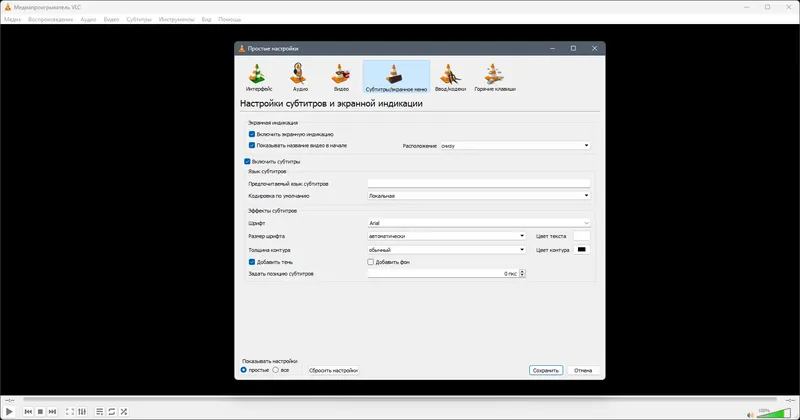Click the Сбросить настройки button

click(x=333, y=370)
